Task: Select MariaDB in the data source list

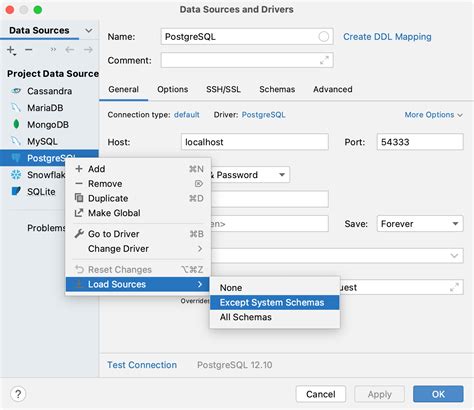Action: (49, 108)
